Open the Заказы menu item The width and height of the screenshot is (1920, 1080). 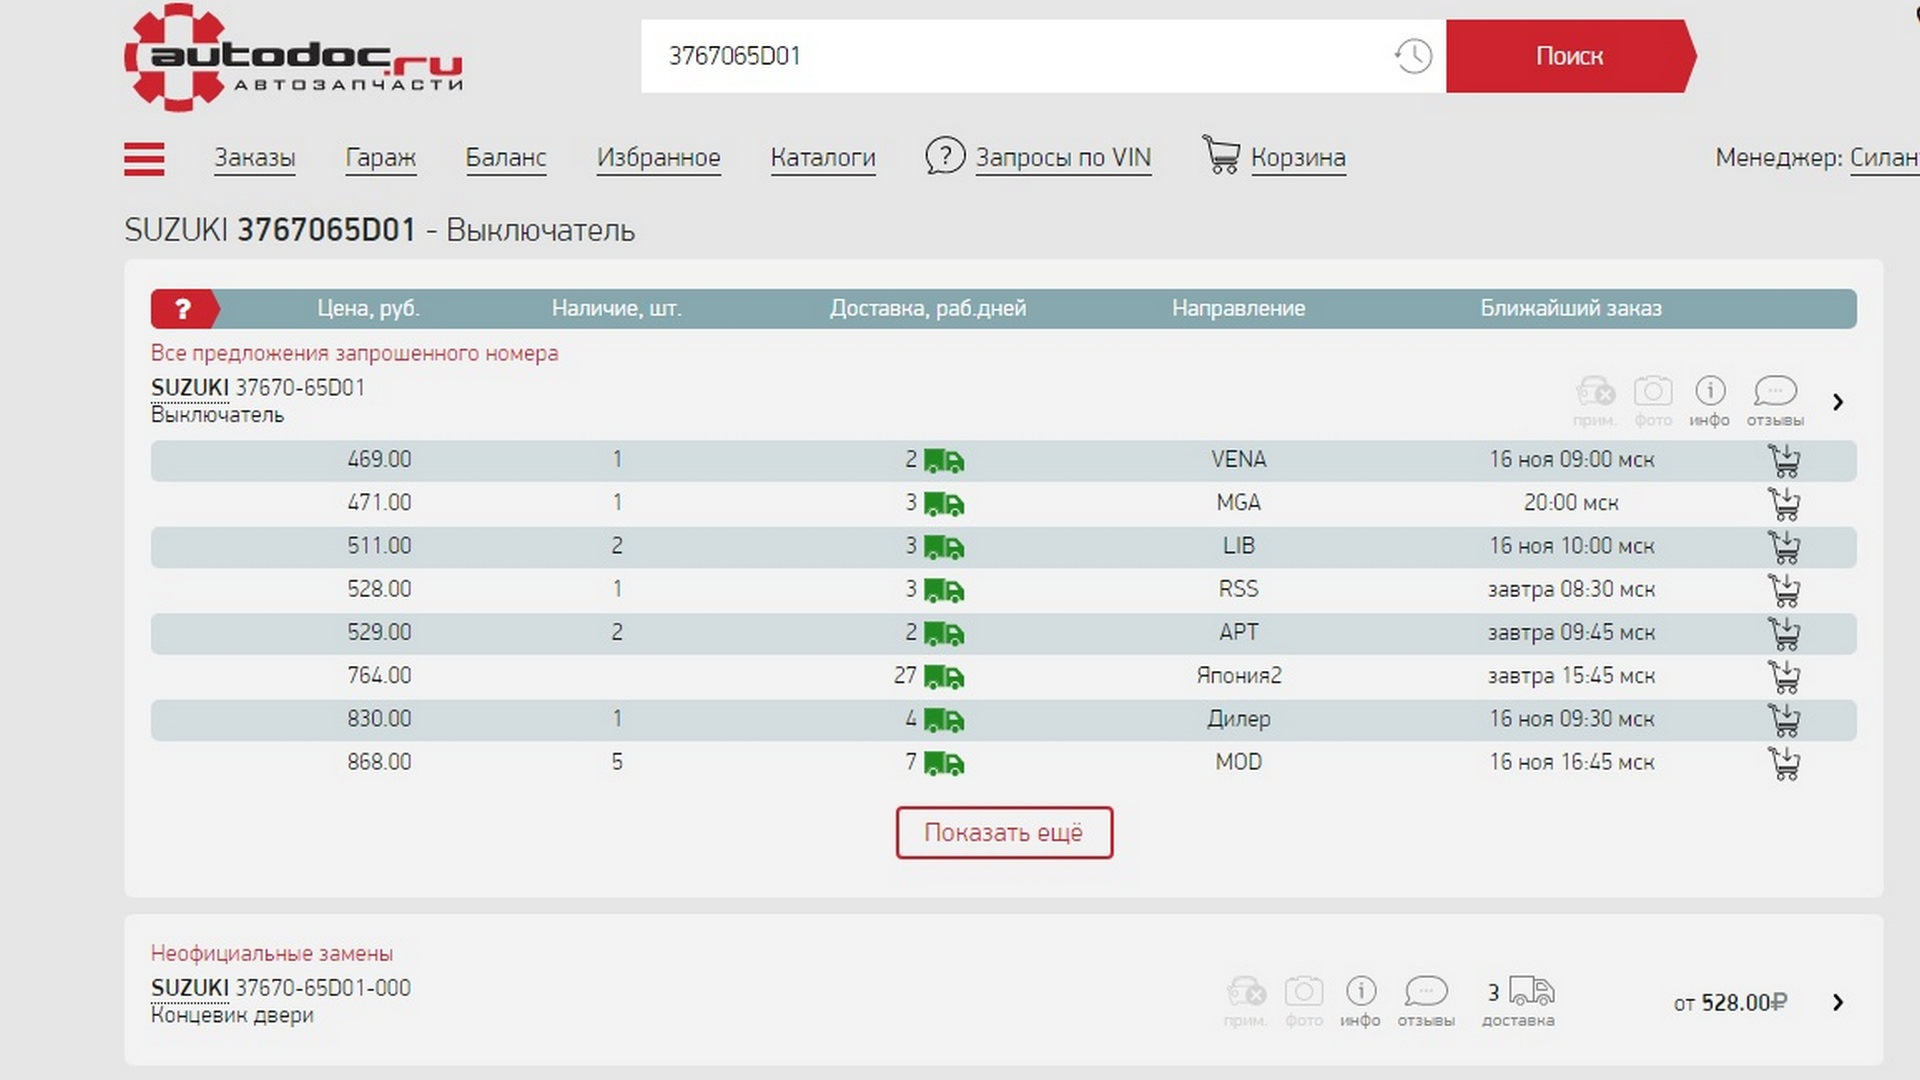[x=254, y=158]
